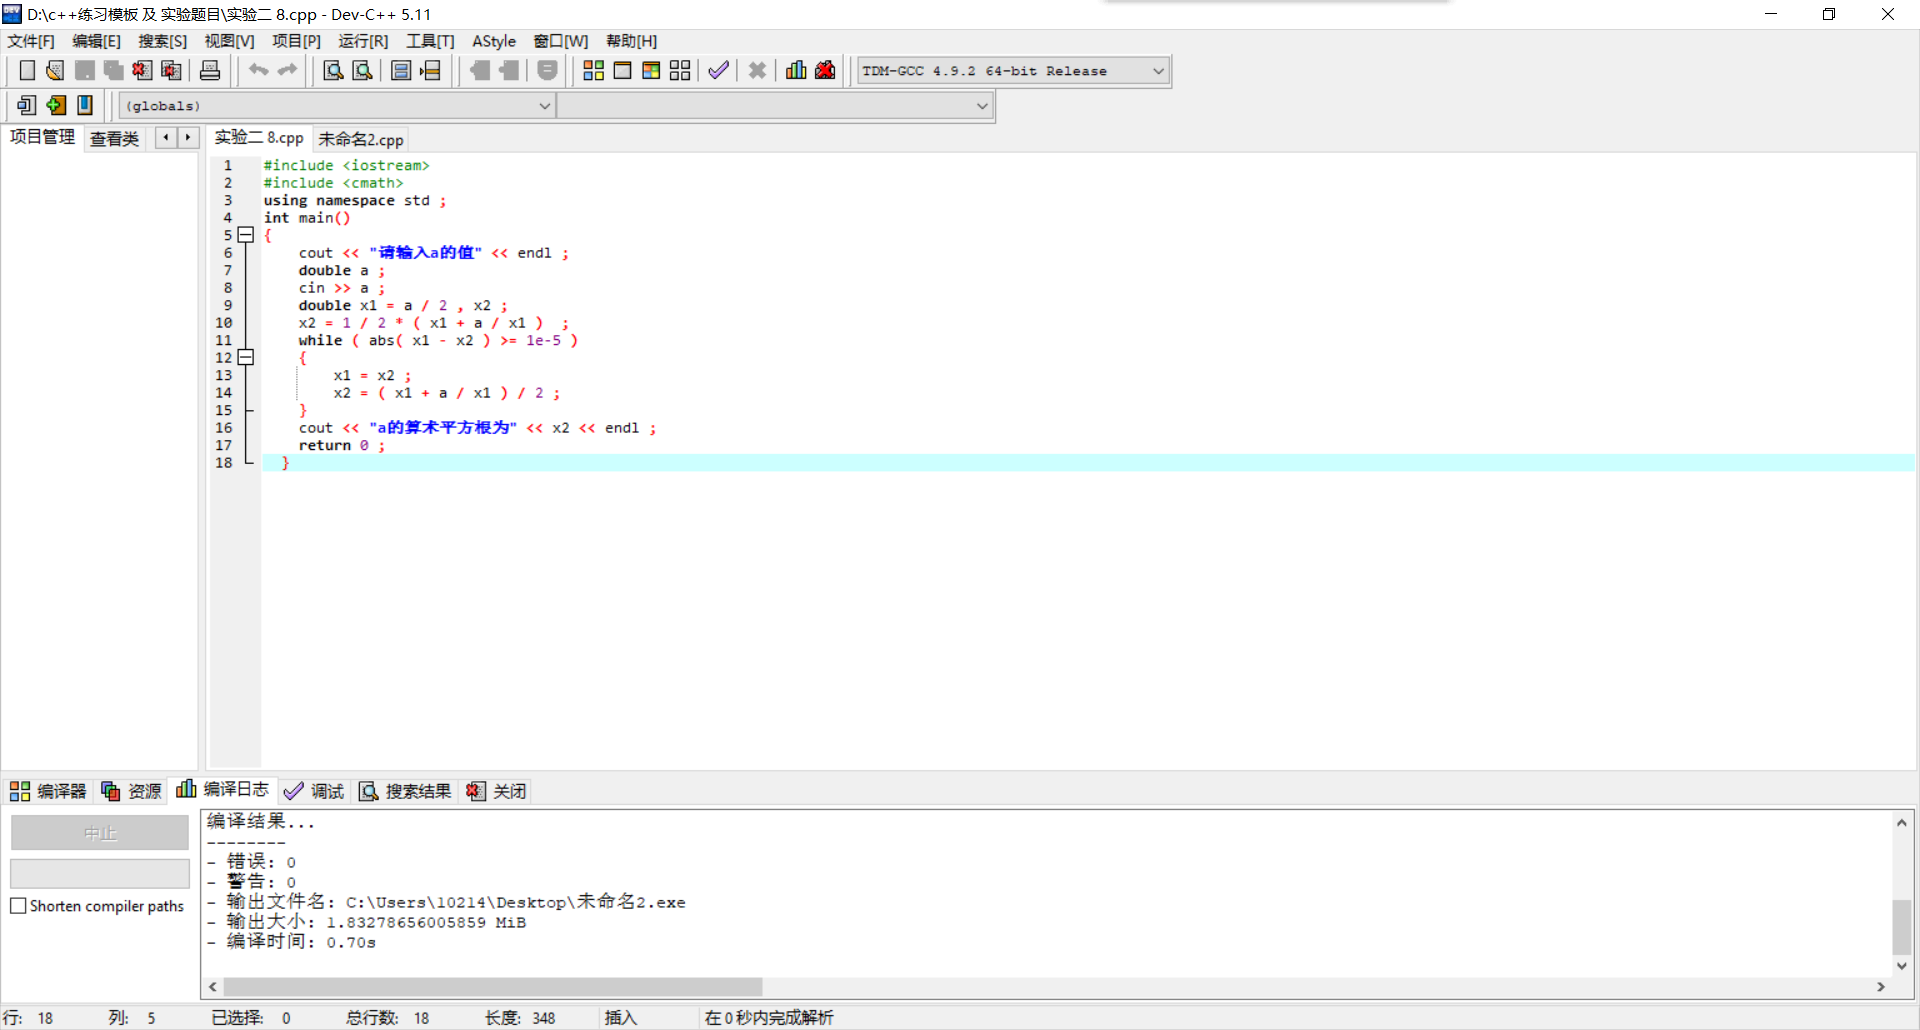Open the 帮助[H] menu
The image size is (1920, 1030).
632,41
